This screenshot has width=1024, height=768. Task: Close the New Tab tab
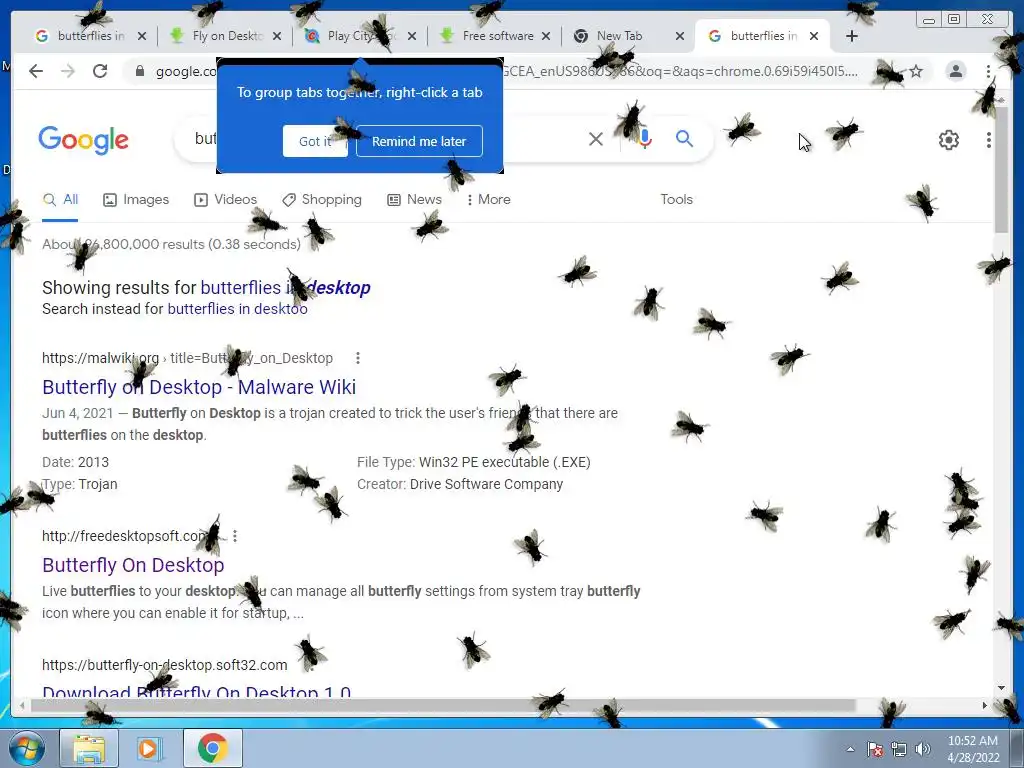click(680, 36)
